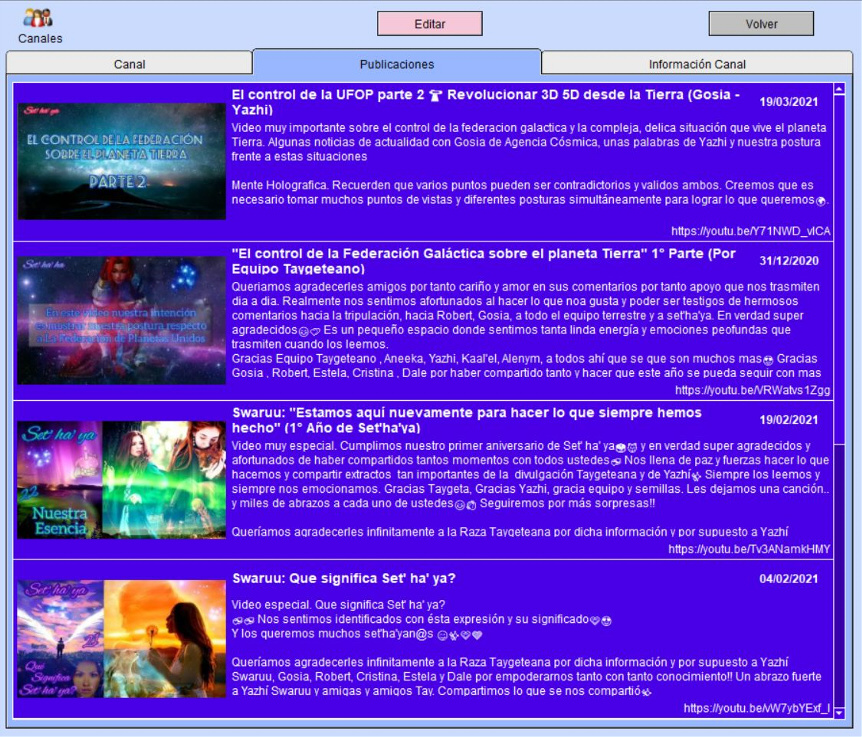Screen dimensions: 862x737
Task: Click the date 31/12/2020
Action: pos(788,261)
